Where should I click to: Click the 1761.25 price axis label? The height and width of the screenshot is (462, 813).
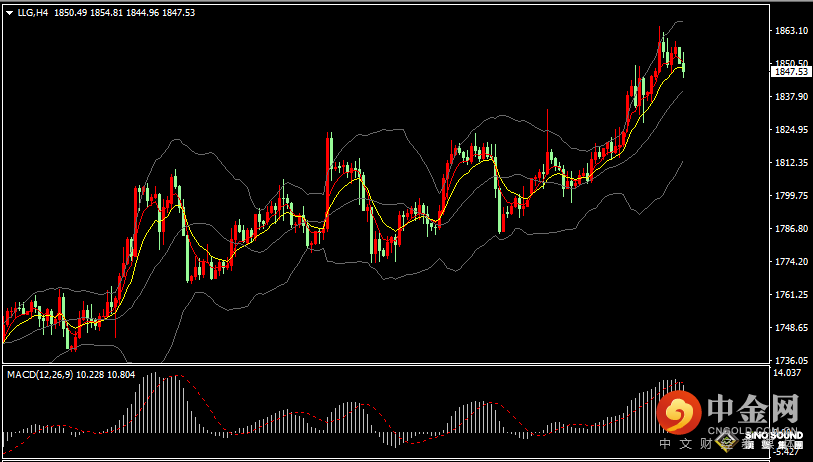tap(790, 295)
